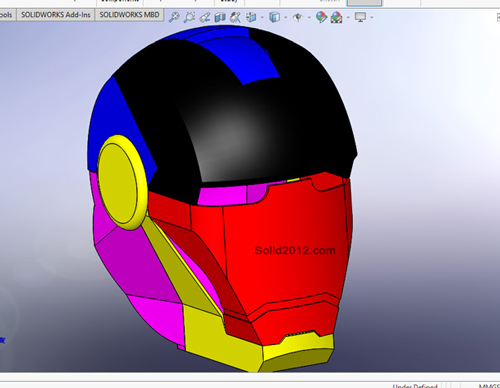Viewport: 500px width, 388px height.
Task: Open the Edit Appearance color ball icon
Action: [321, 17]
